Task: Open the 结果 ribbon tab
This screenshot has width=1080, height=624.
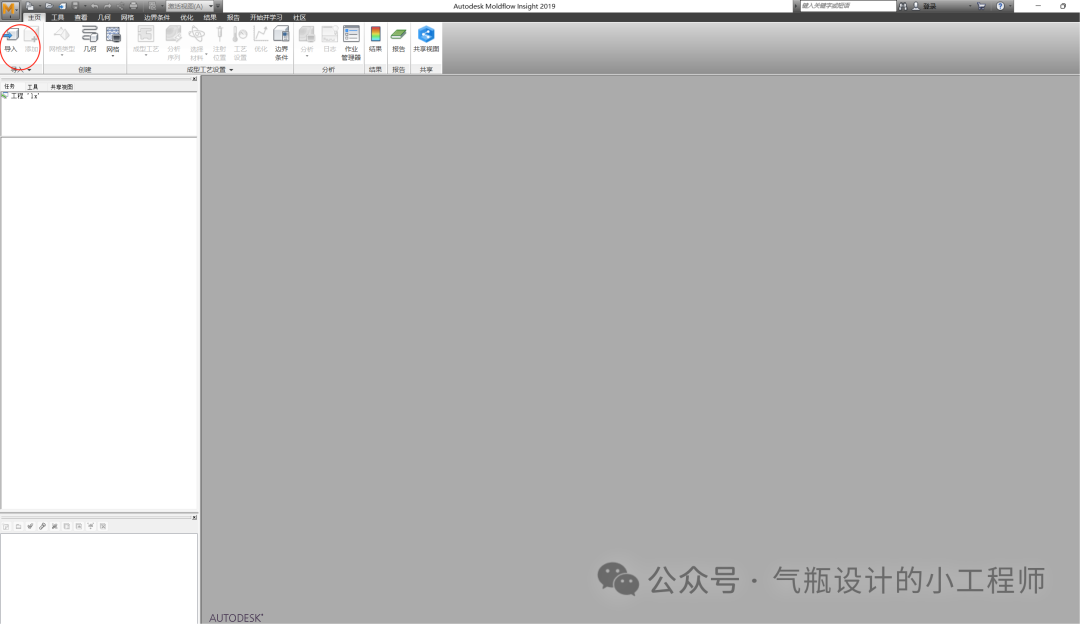Action: pyautogui.click(x=210, y=17)
